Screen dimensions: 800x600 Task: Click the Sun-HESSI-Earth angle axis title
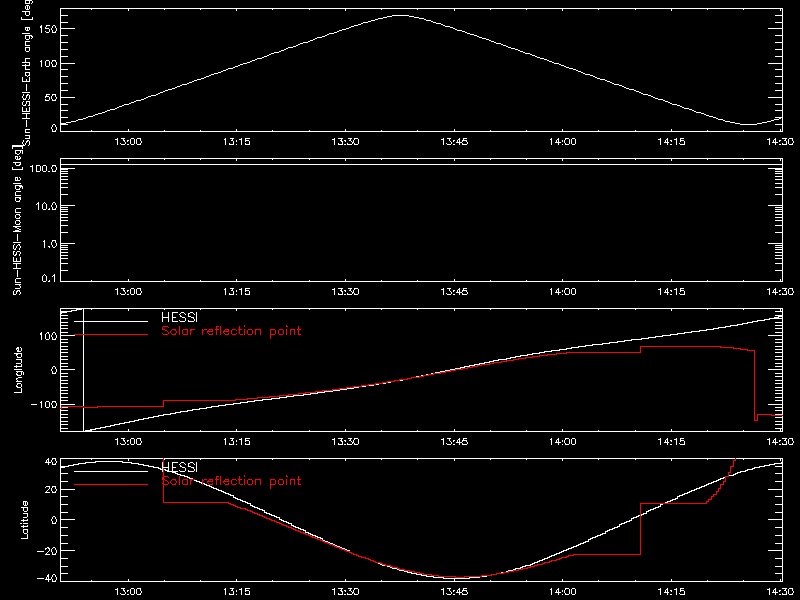click(27, 73)
